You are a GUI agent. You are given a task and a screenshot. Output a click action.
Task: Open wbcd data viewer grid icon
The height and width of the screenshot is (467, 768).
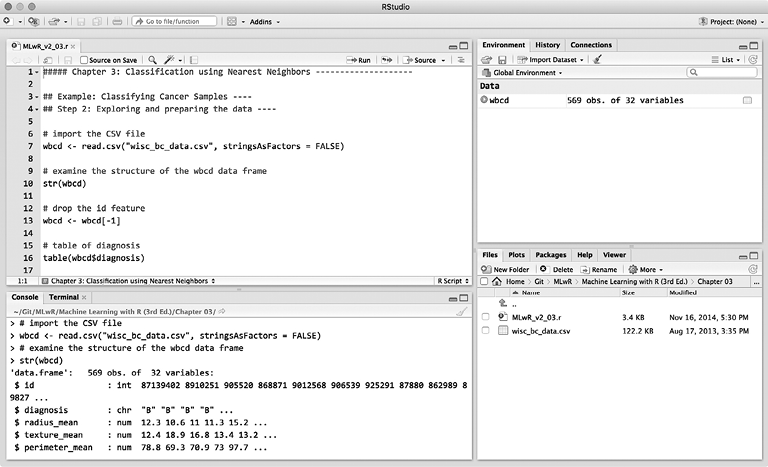(x=747, y=101)
